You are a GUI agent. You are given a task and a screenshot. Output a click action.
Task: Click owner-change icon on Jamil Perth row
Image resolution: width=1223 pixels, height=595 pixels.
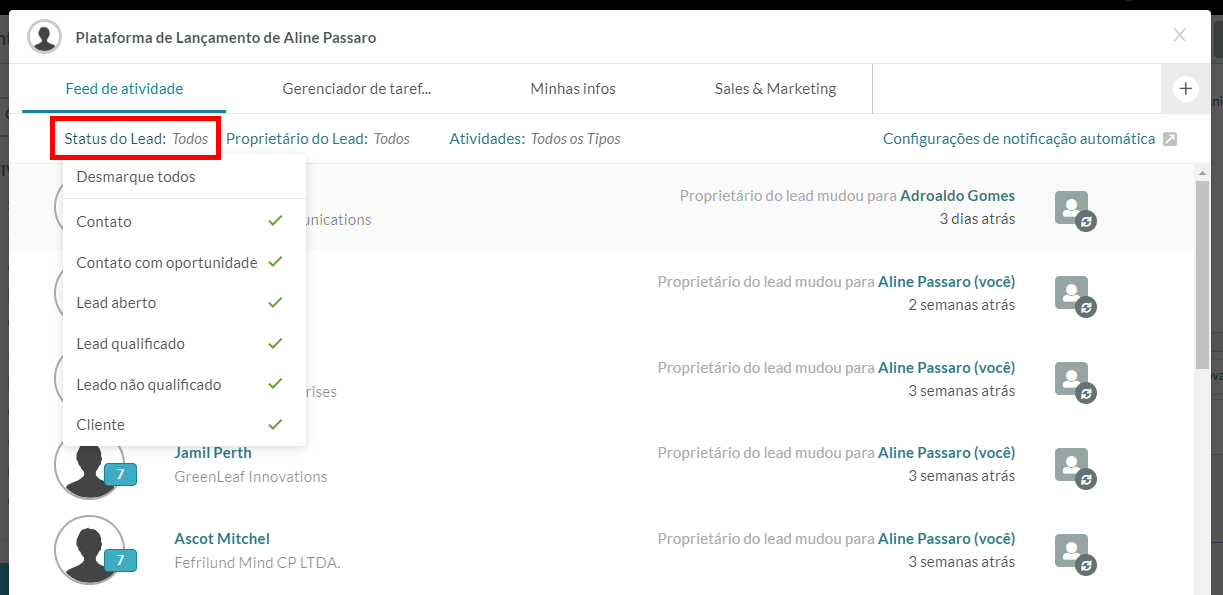(x=1075, y=468)
